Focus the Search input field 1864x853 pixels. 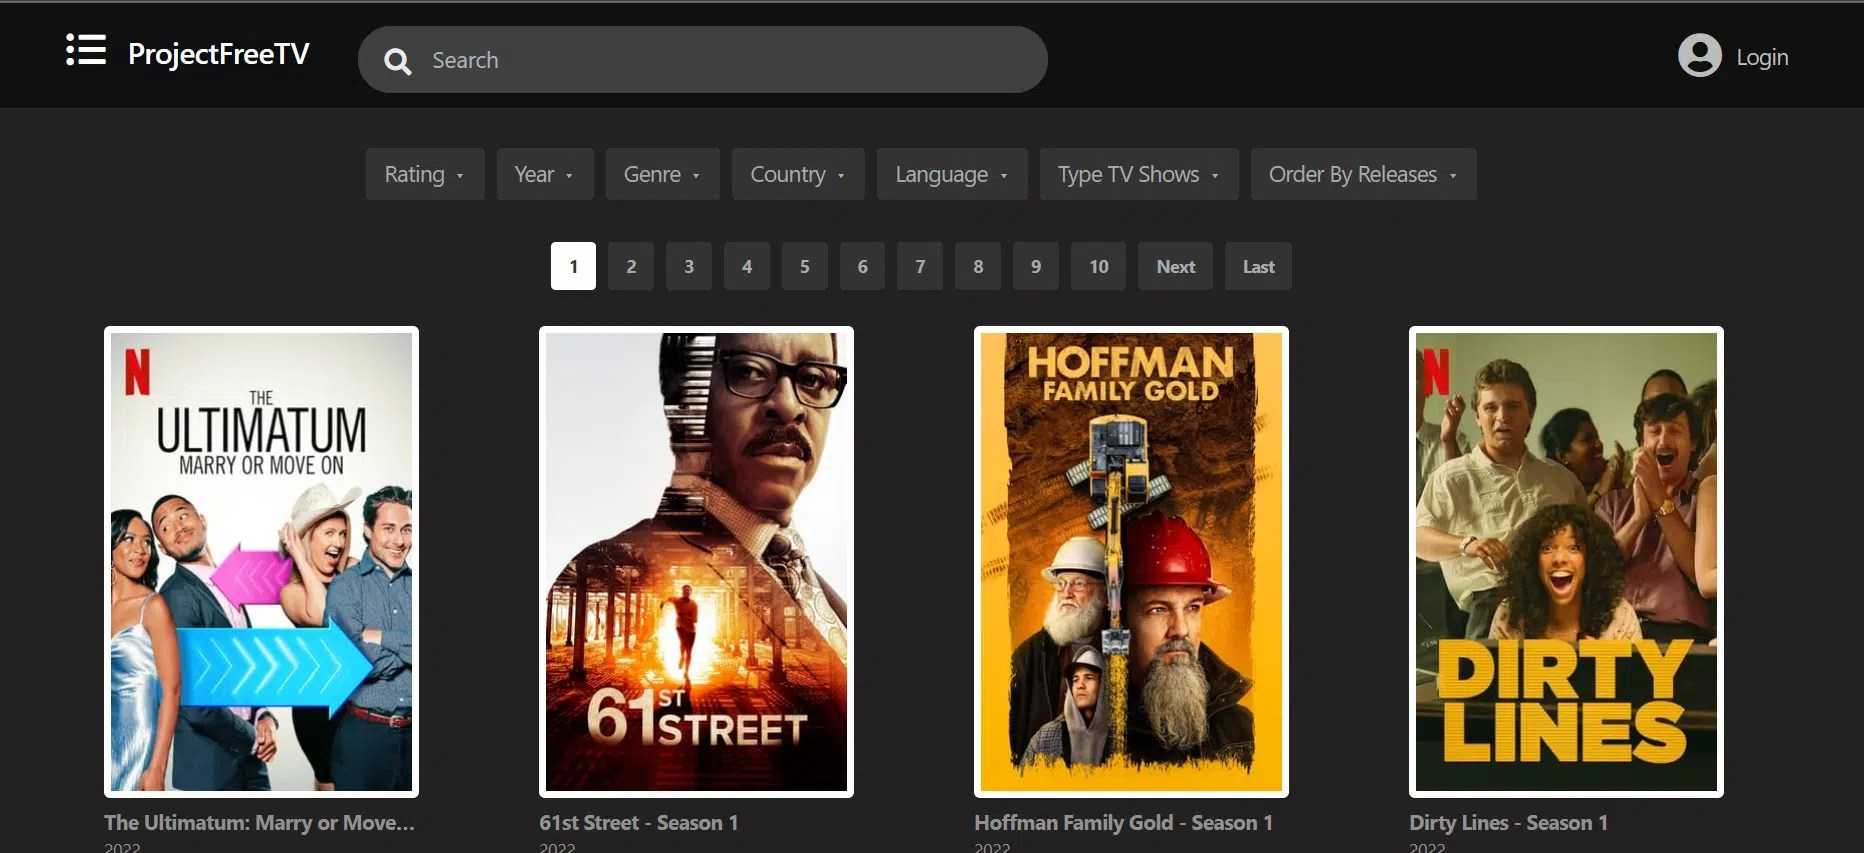(x=720, y=60)
